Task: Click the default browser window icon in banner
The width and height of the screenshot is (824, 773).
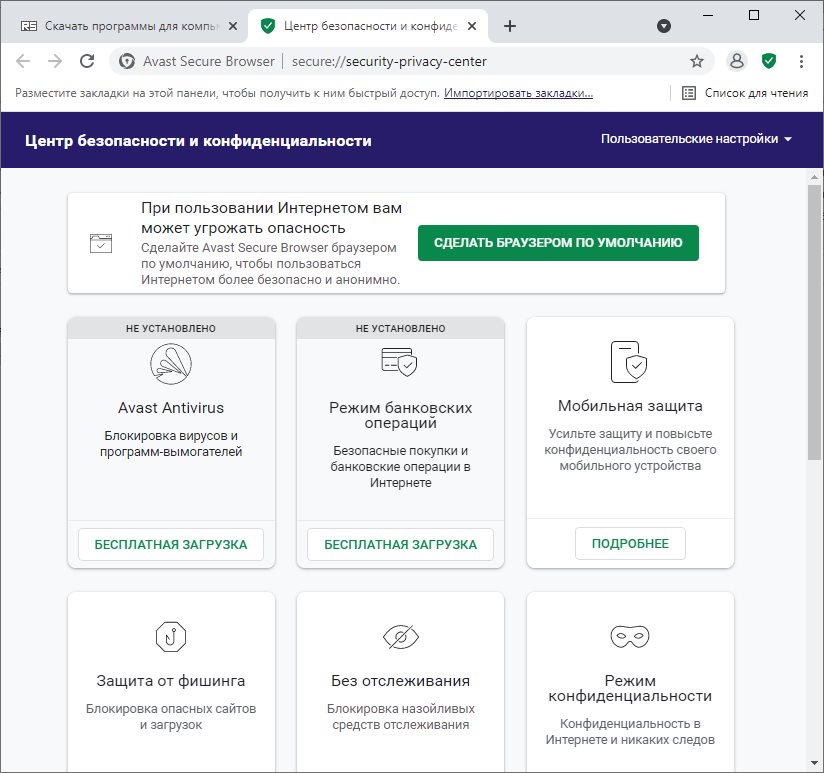Action: click(101, 243)
